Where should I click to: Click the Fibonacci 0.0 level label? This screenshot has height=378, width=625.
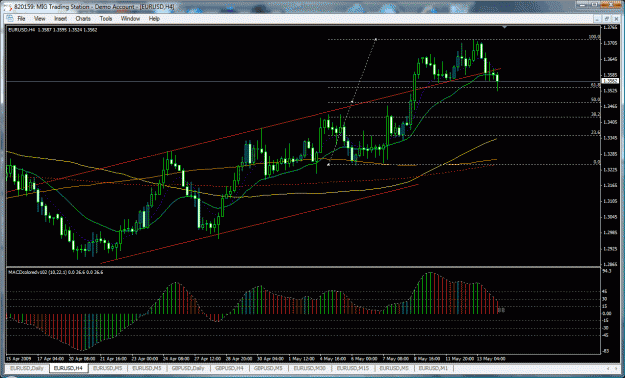tap(597, 162)
